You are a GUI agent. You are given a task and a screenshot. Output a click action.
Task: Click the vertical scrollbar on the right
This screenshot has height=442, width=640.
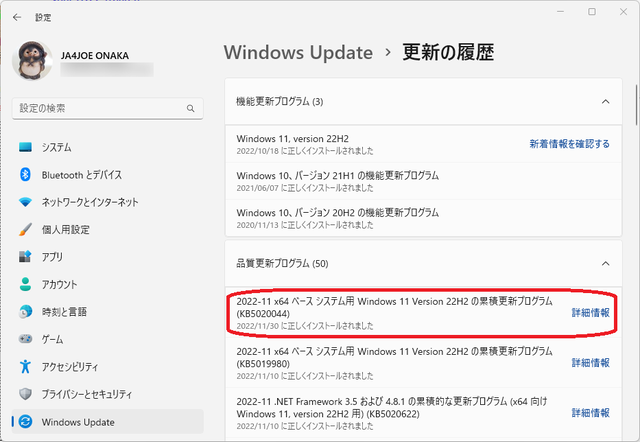pos(636,105)
